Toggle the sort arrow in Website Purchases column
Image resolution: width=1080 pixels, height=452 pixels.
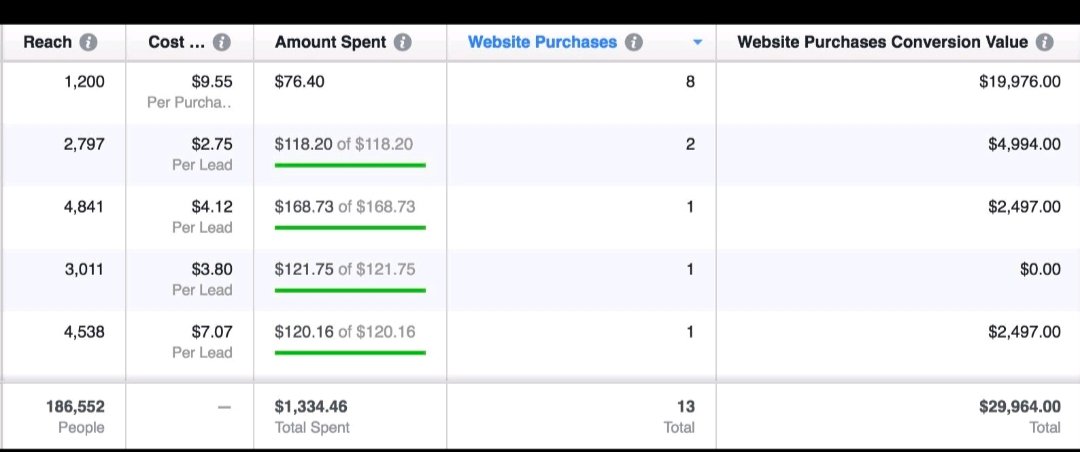point(697,43)
